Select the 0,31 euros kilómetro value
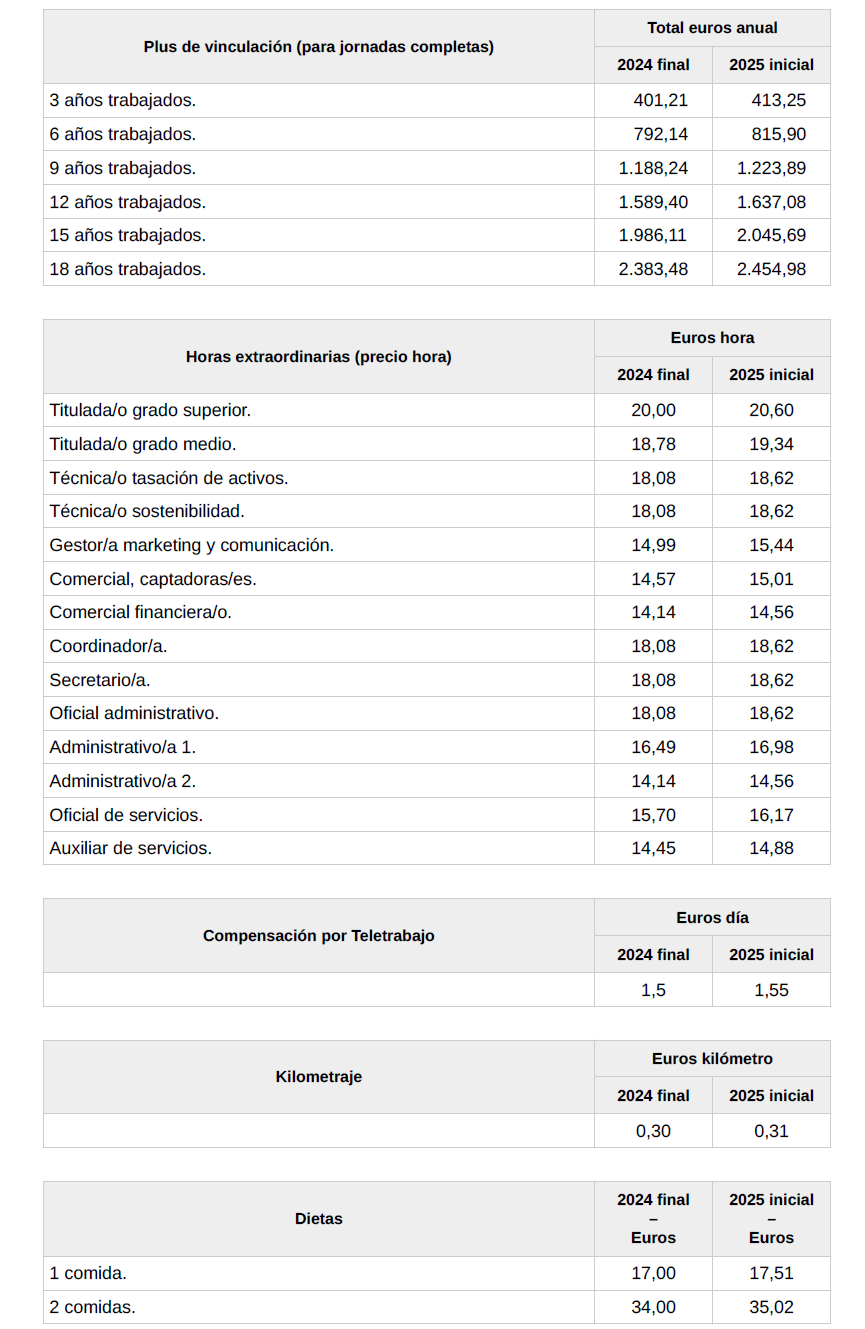This screenshot has height=1329, width=865. [771, 1131]
